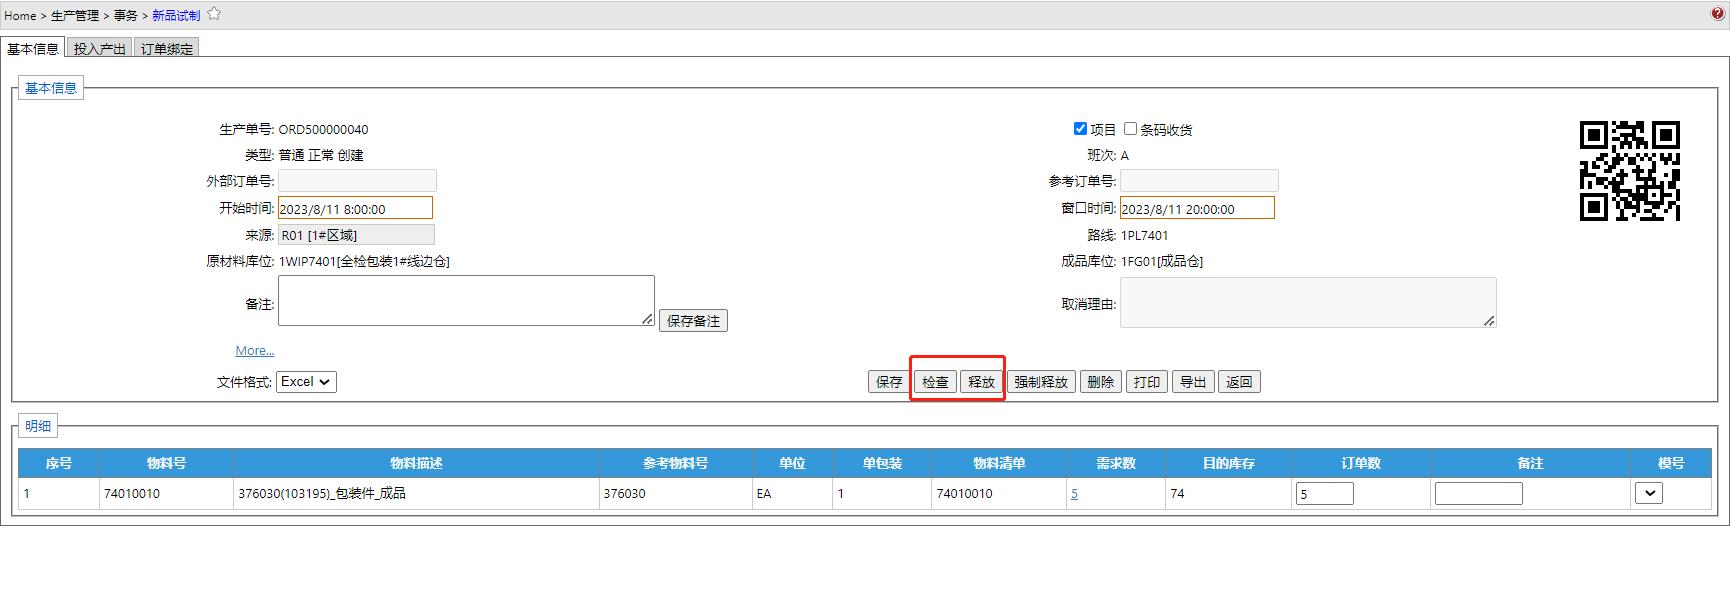Select reference number 376030 cell
The height and width of the screenshot is (591, 1730).
(624, 493)
